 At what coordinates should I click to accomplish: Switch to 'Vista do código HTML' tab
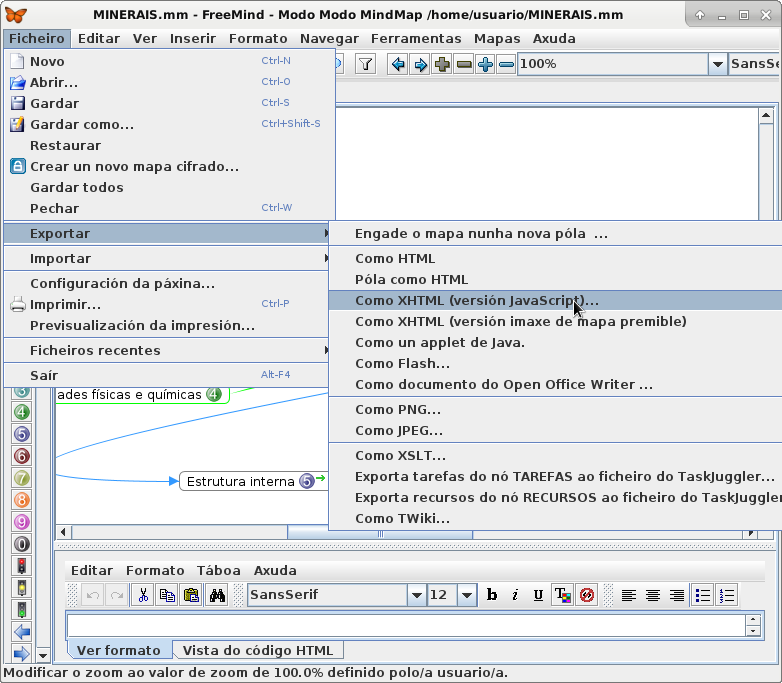tap(259, 650)
